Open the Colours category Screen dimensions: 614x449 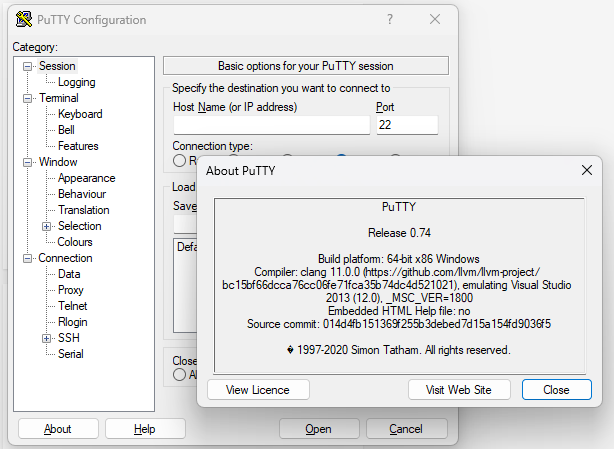tap(75, 242)
